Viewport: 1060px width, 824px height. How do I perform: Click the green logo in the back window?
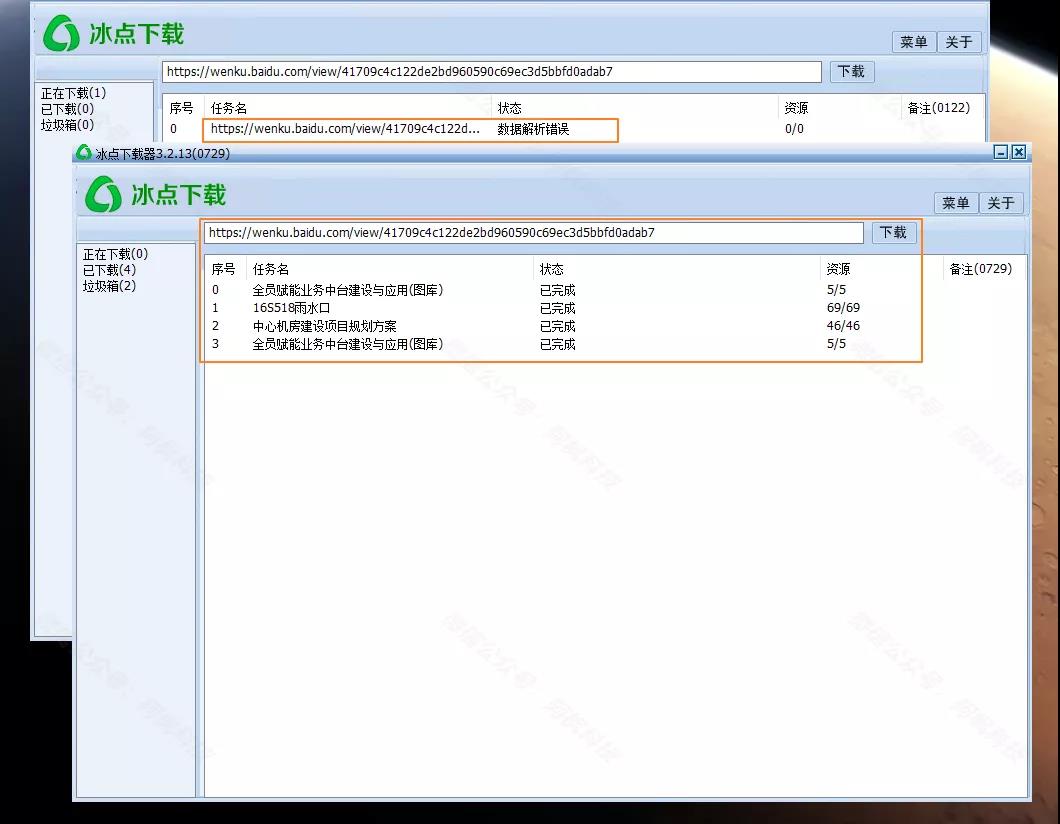(x=62, y=33)
